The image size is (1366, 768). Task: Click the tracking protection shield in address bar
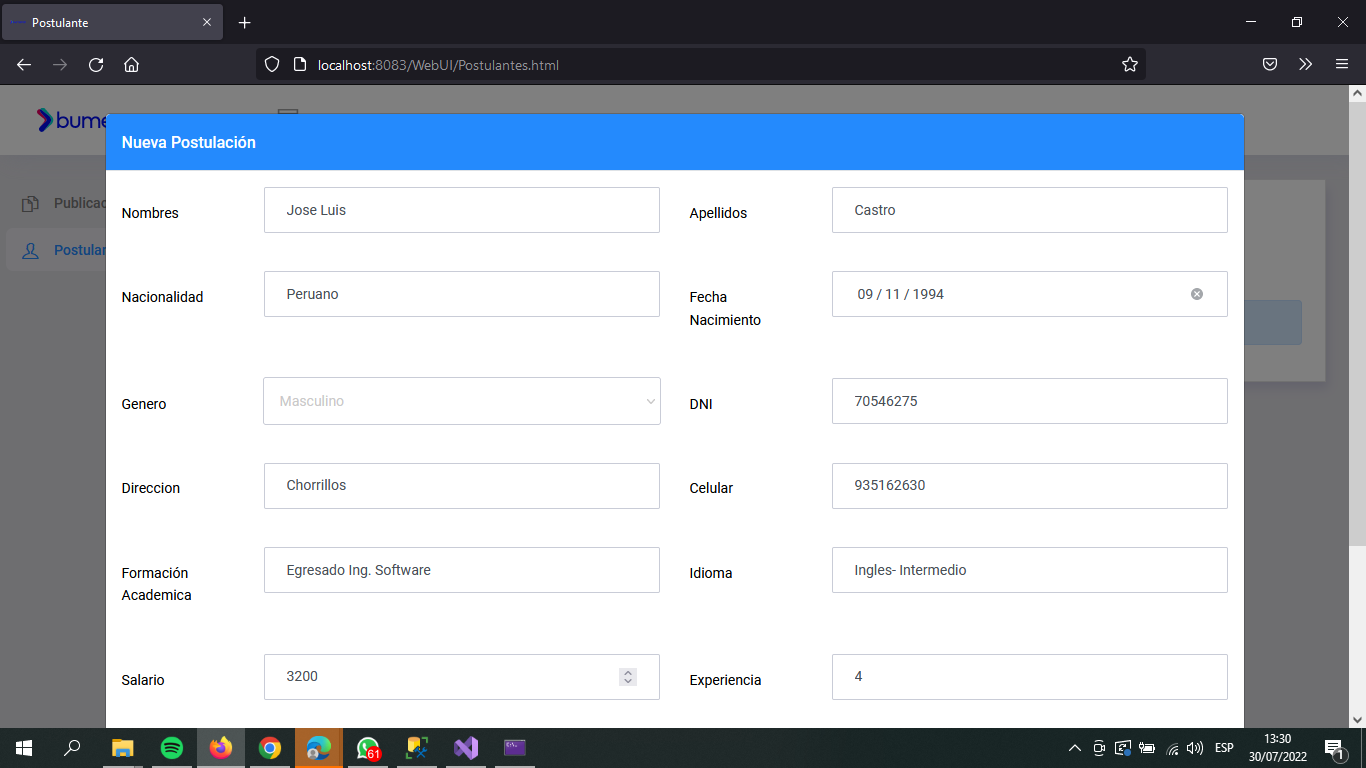click(x=271, y=63)
